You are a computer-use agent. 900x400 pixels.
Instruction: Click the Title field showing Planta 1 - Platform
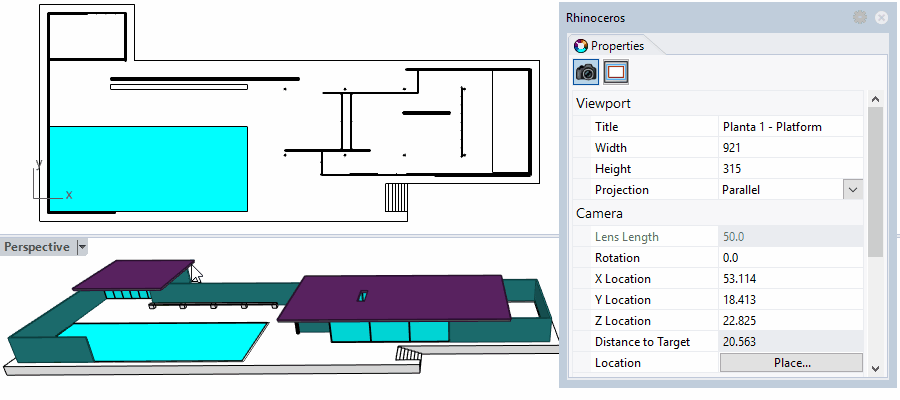tap(790, 127)
